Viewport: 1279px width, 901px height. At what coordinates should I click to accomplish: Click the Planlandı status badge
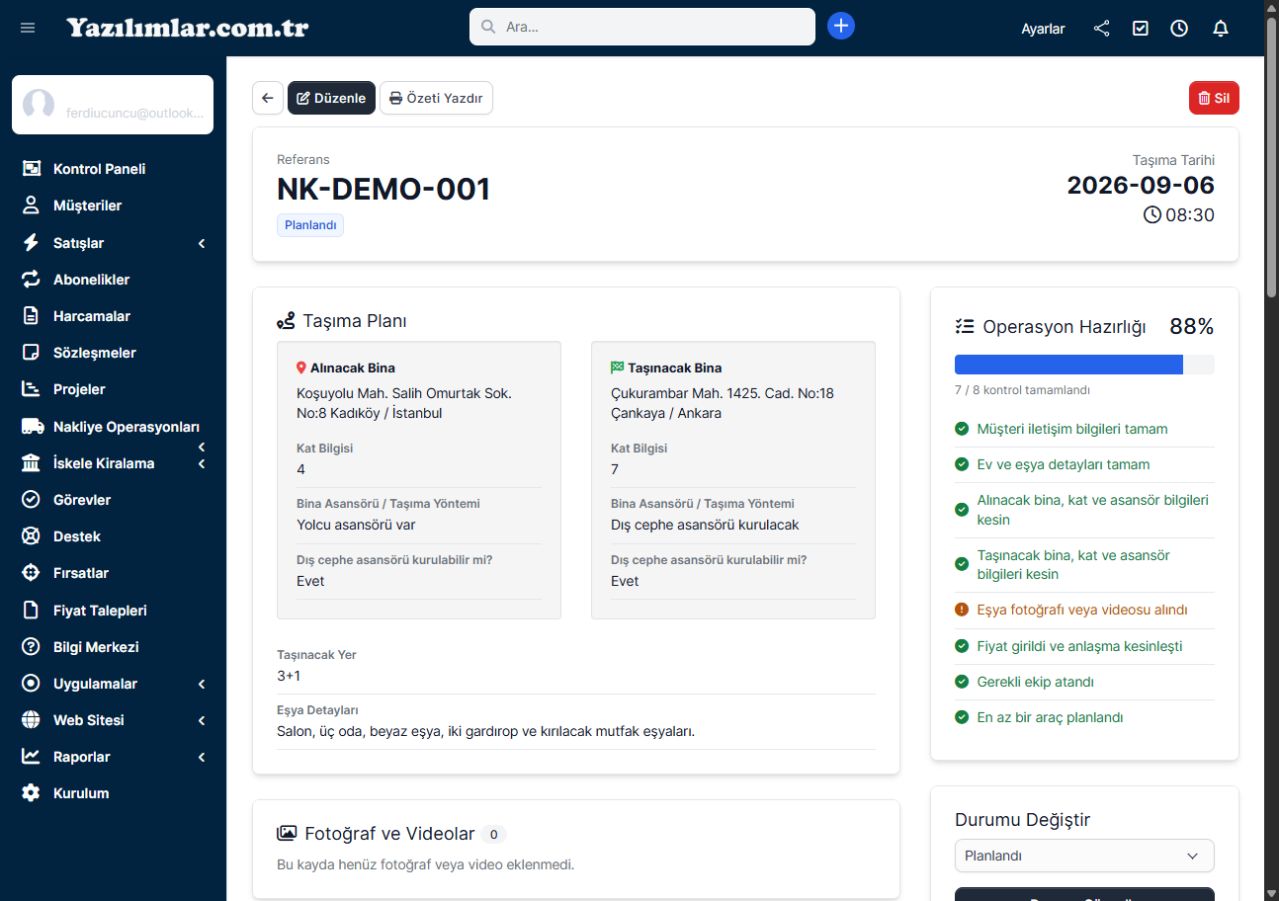310,225
